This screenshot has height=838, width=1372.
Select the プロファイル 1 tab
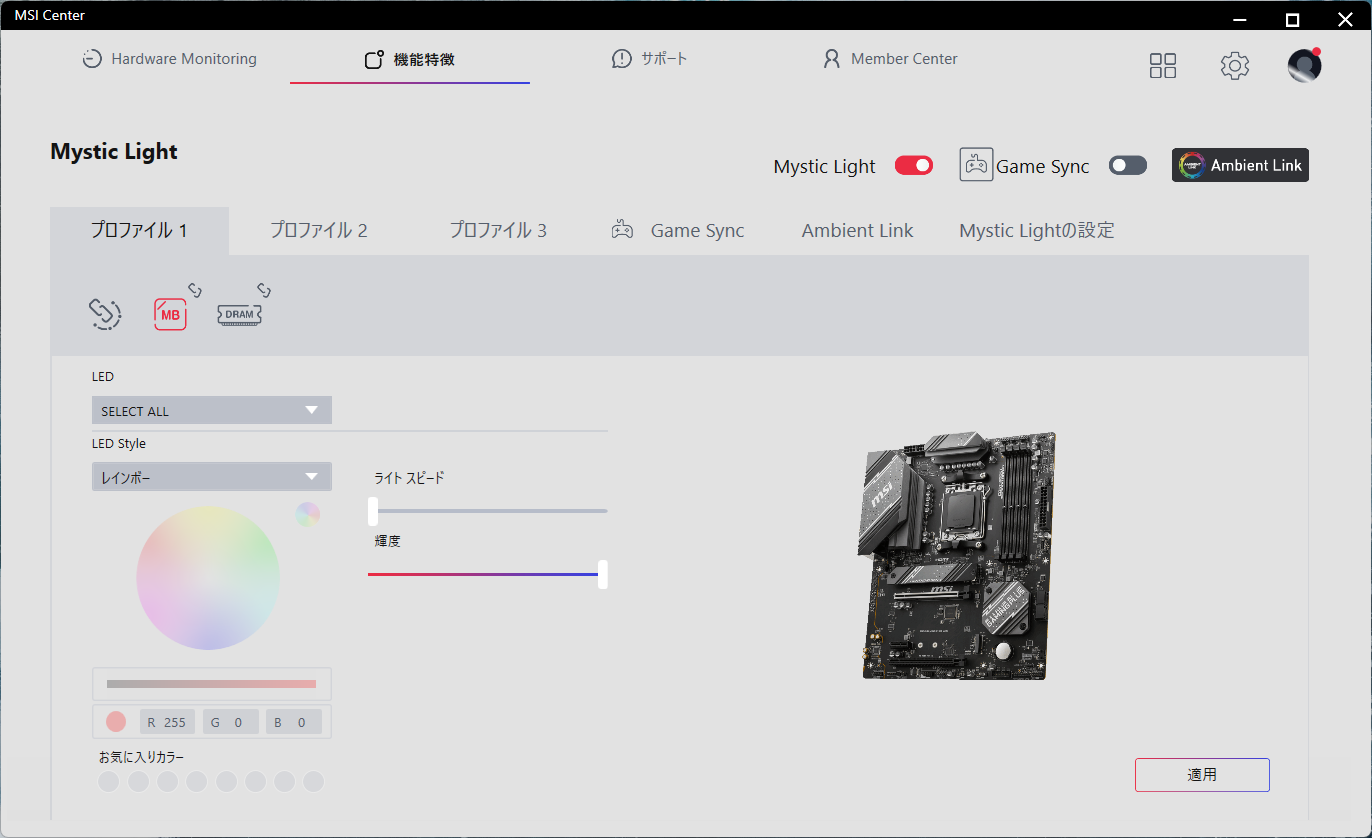[140, 231]
